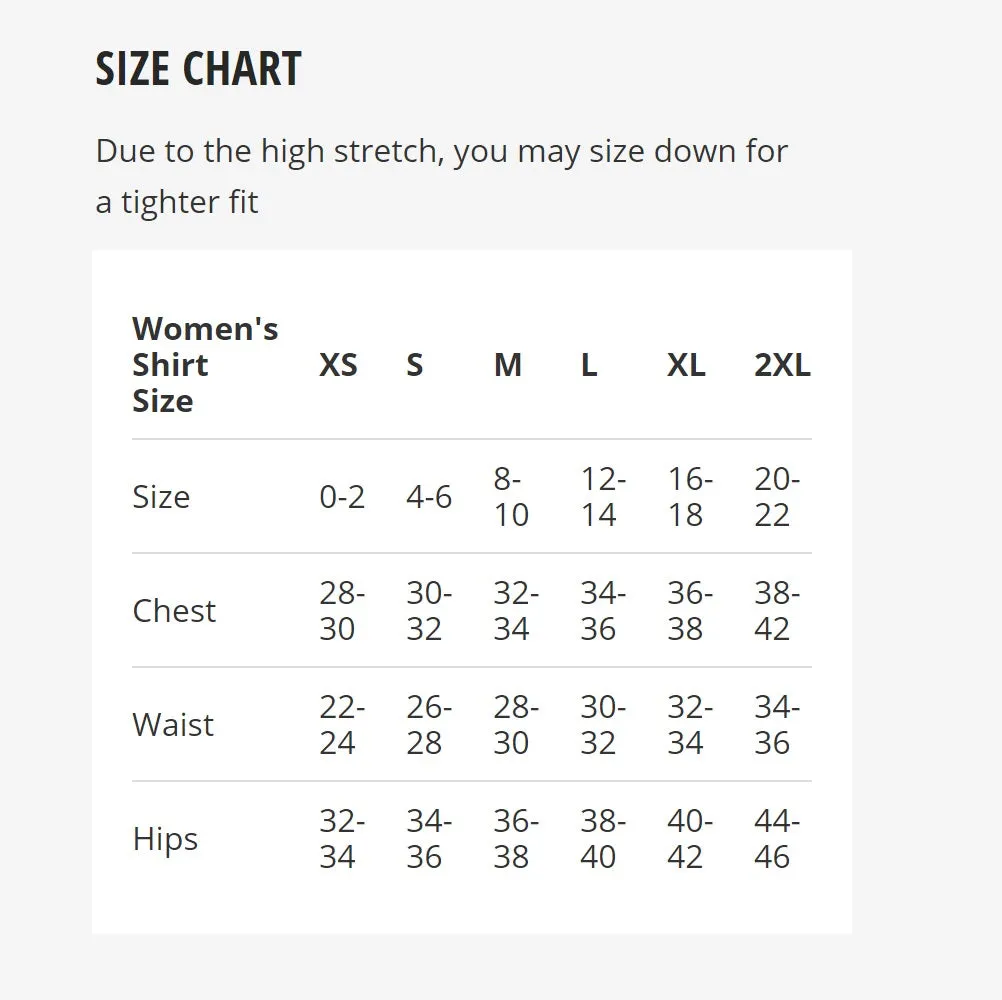Select the M column header
Screen dimensions: 1002x1000
pyautogui.click(x=508, y=365)
